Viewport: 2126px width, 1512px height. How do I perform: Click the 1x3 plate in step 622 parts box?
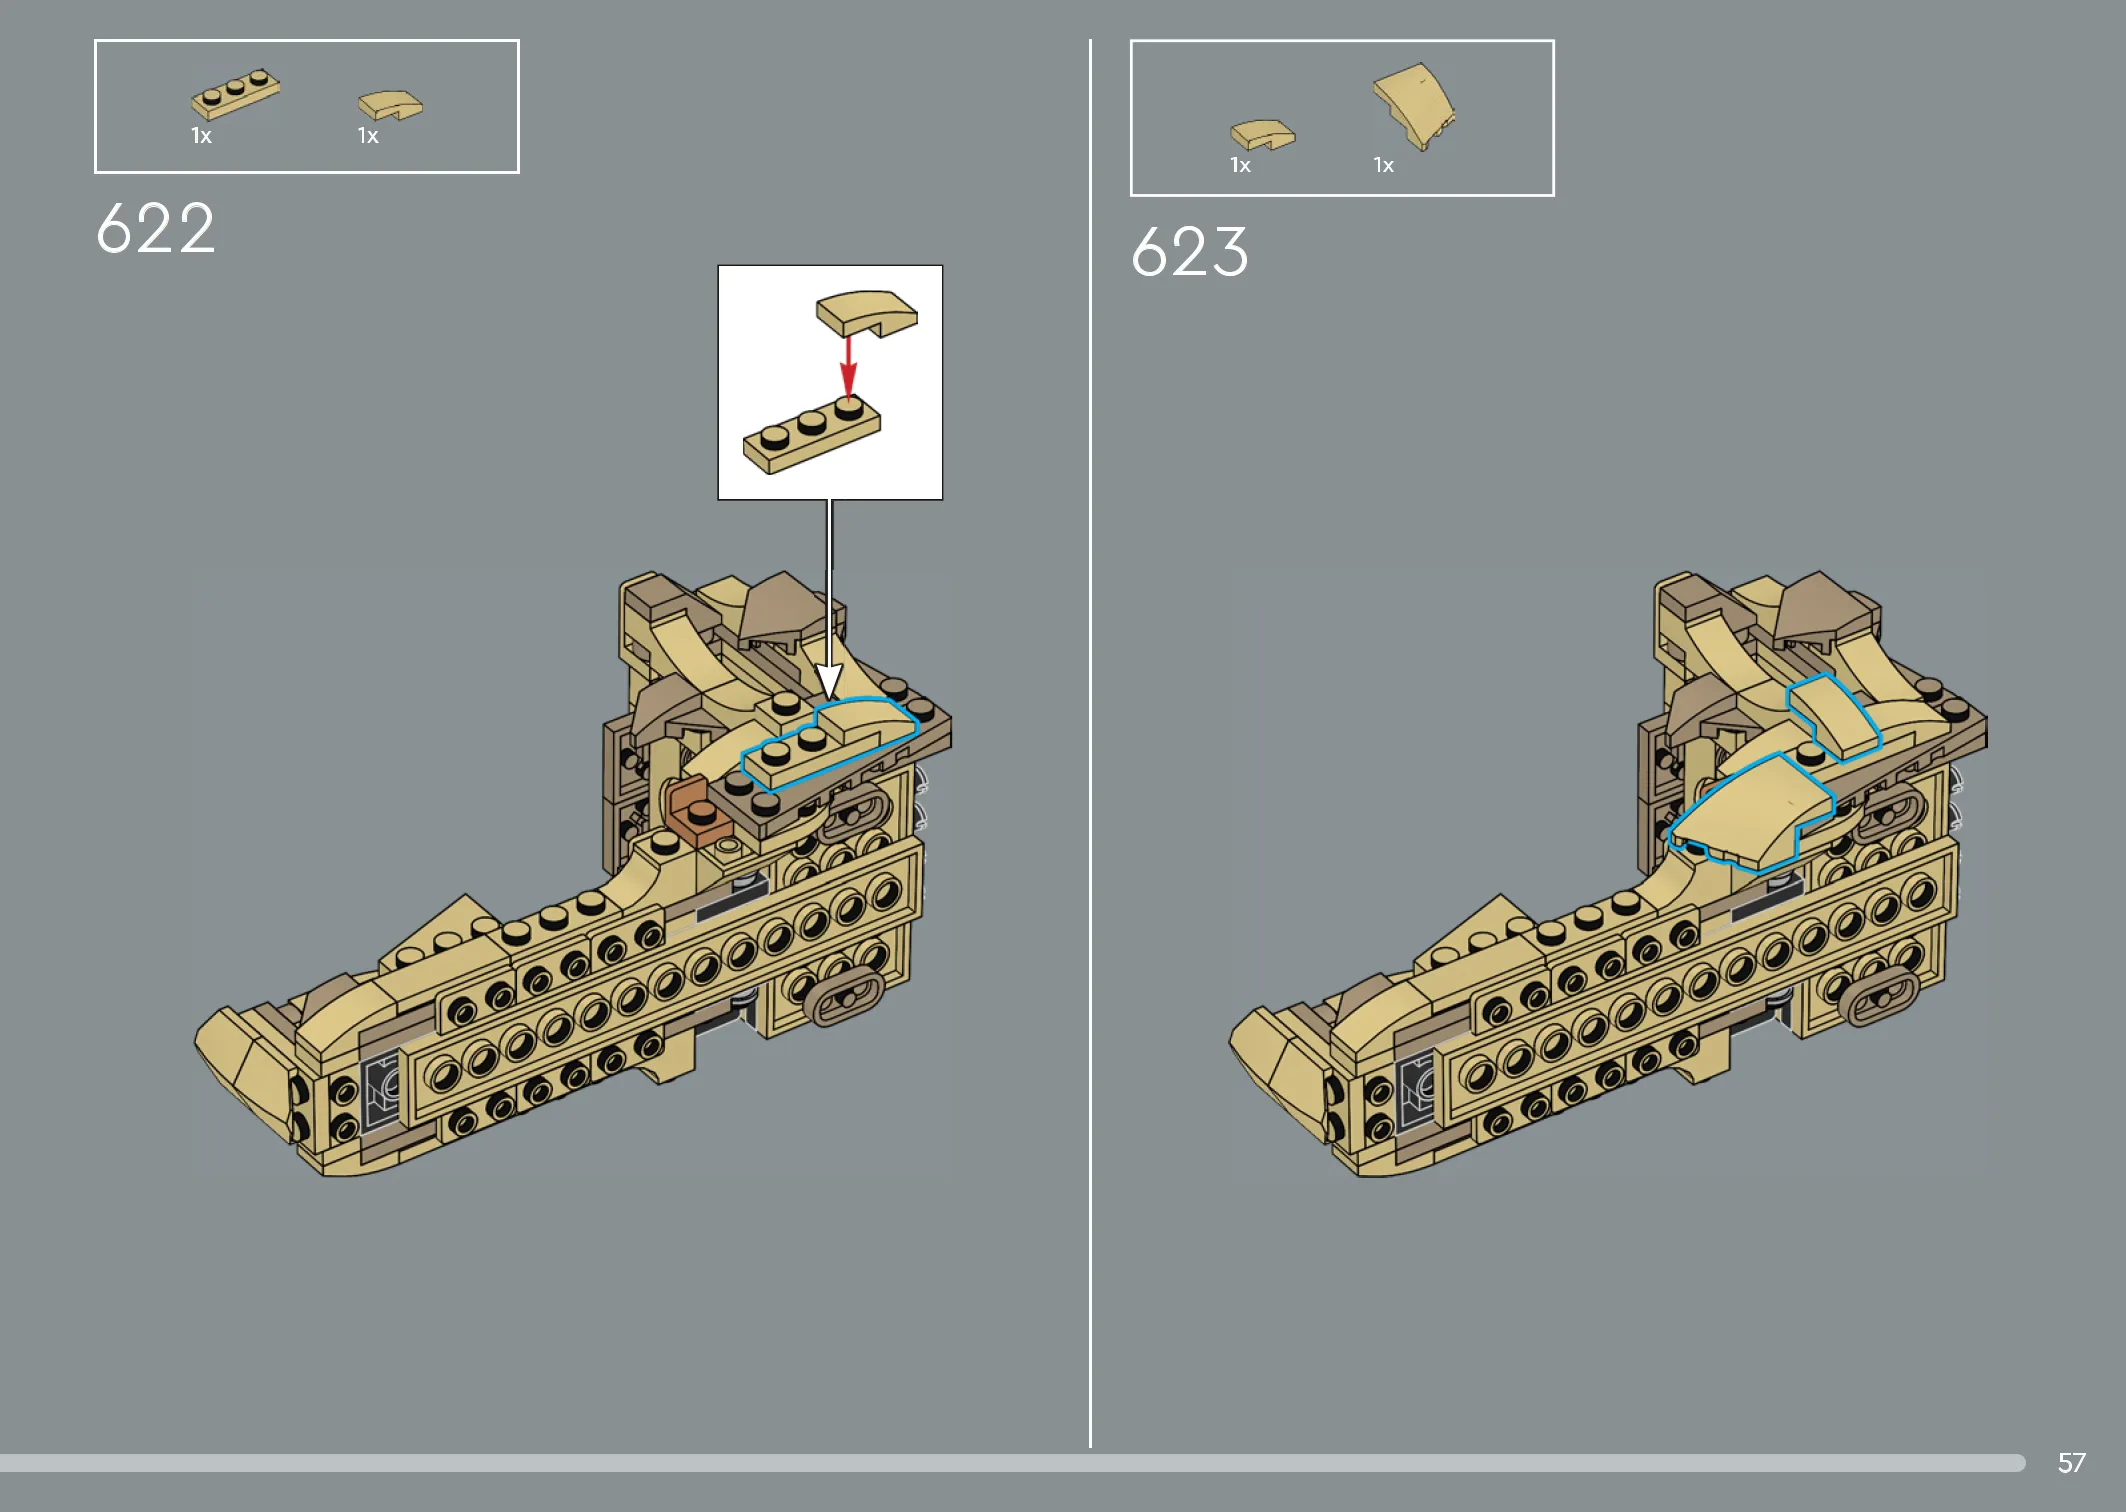coord(235,93)
